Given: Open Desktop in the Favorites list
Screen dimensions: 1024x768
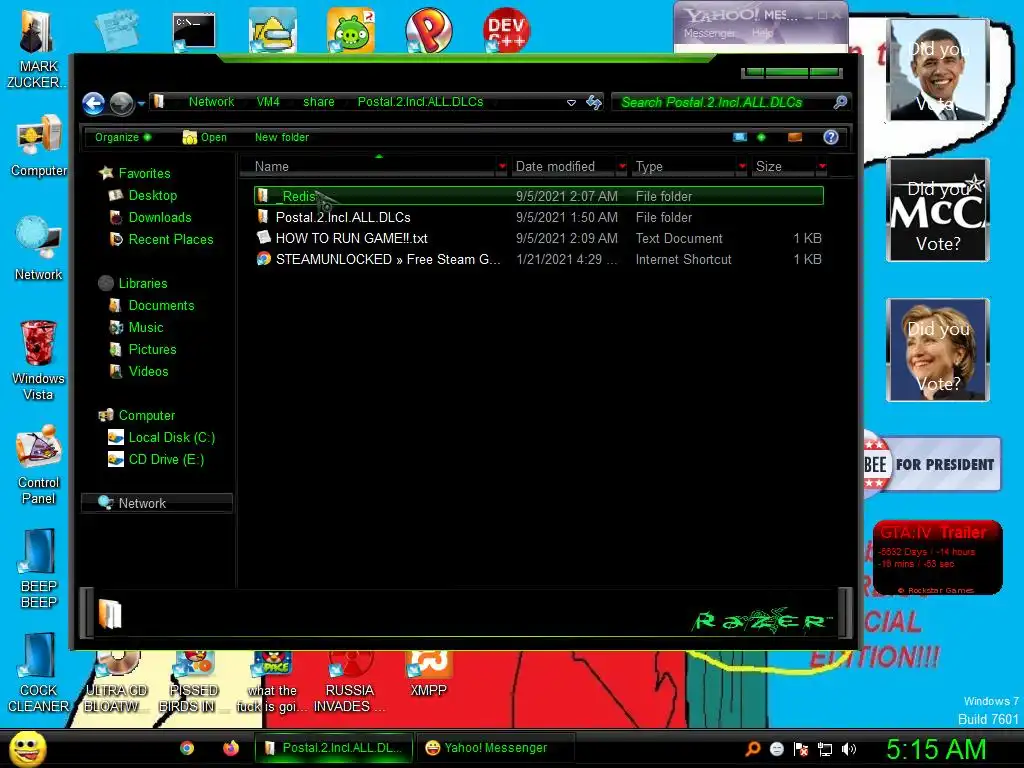Looking at the screenshot, I should click(x=143, y=195).
